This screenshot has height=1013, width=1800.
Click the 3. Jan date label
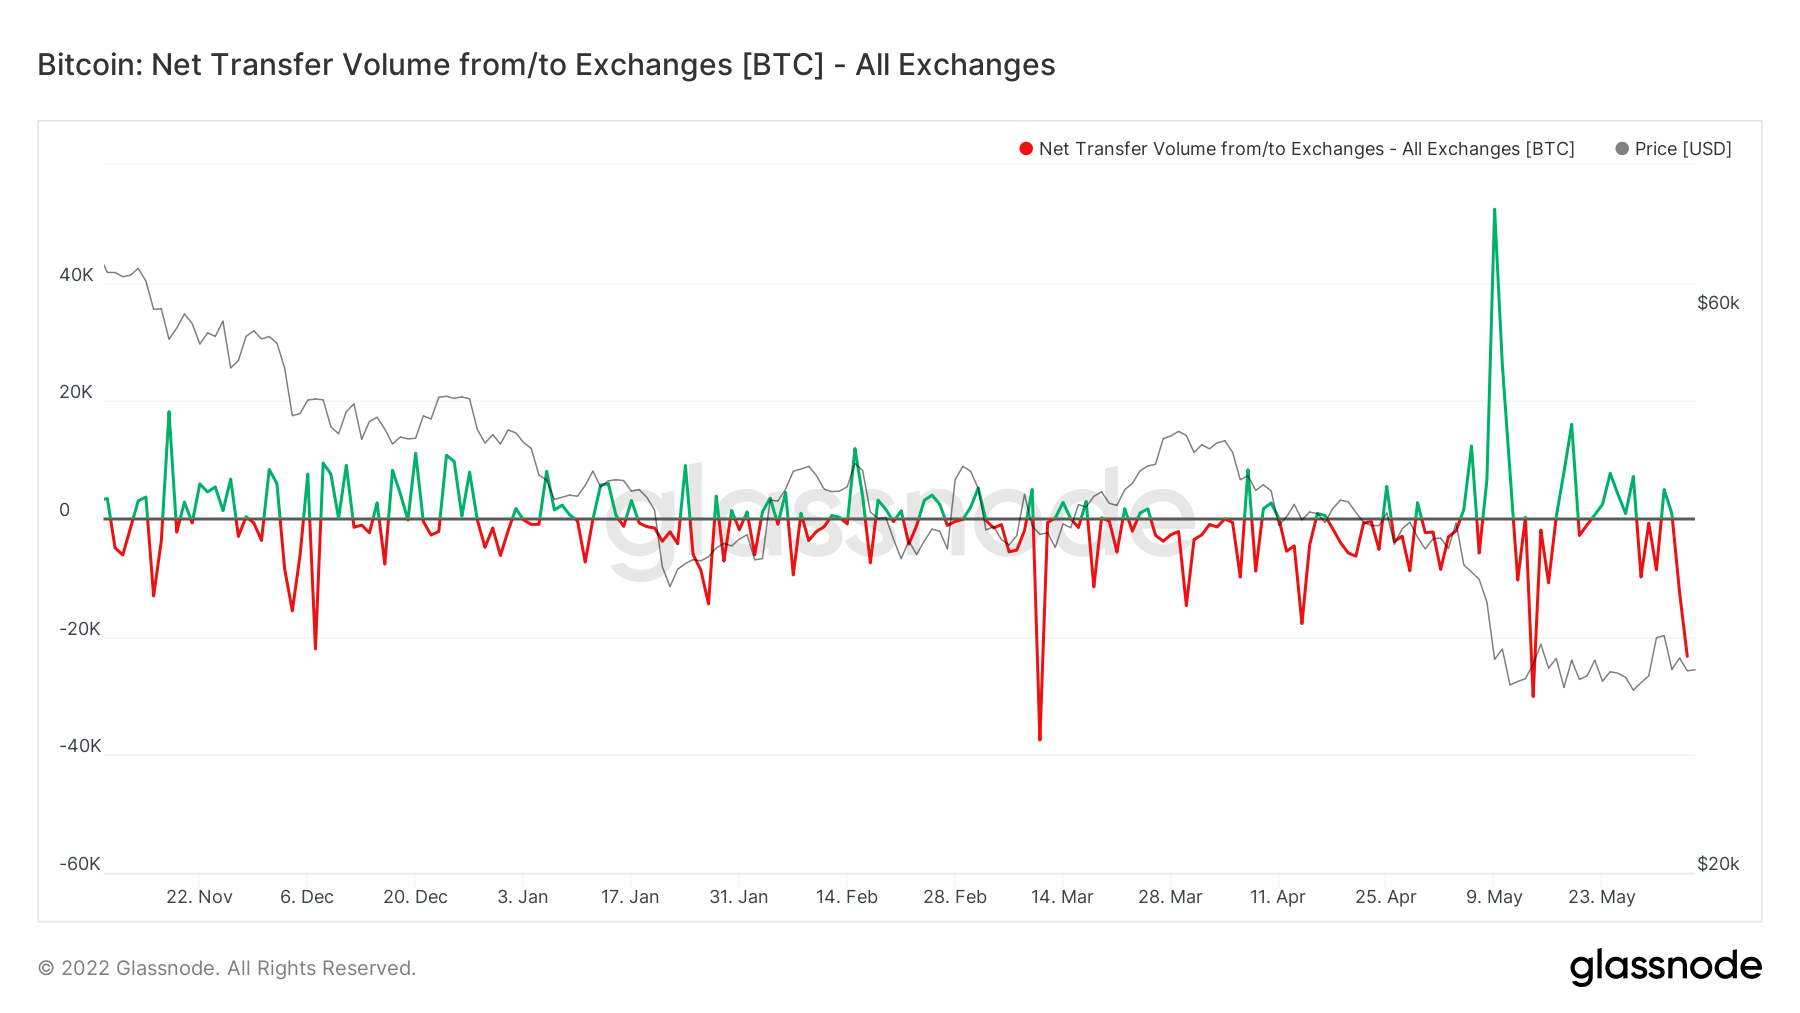pyautogui.click(x=523, y=897)
